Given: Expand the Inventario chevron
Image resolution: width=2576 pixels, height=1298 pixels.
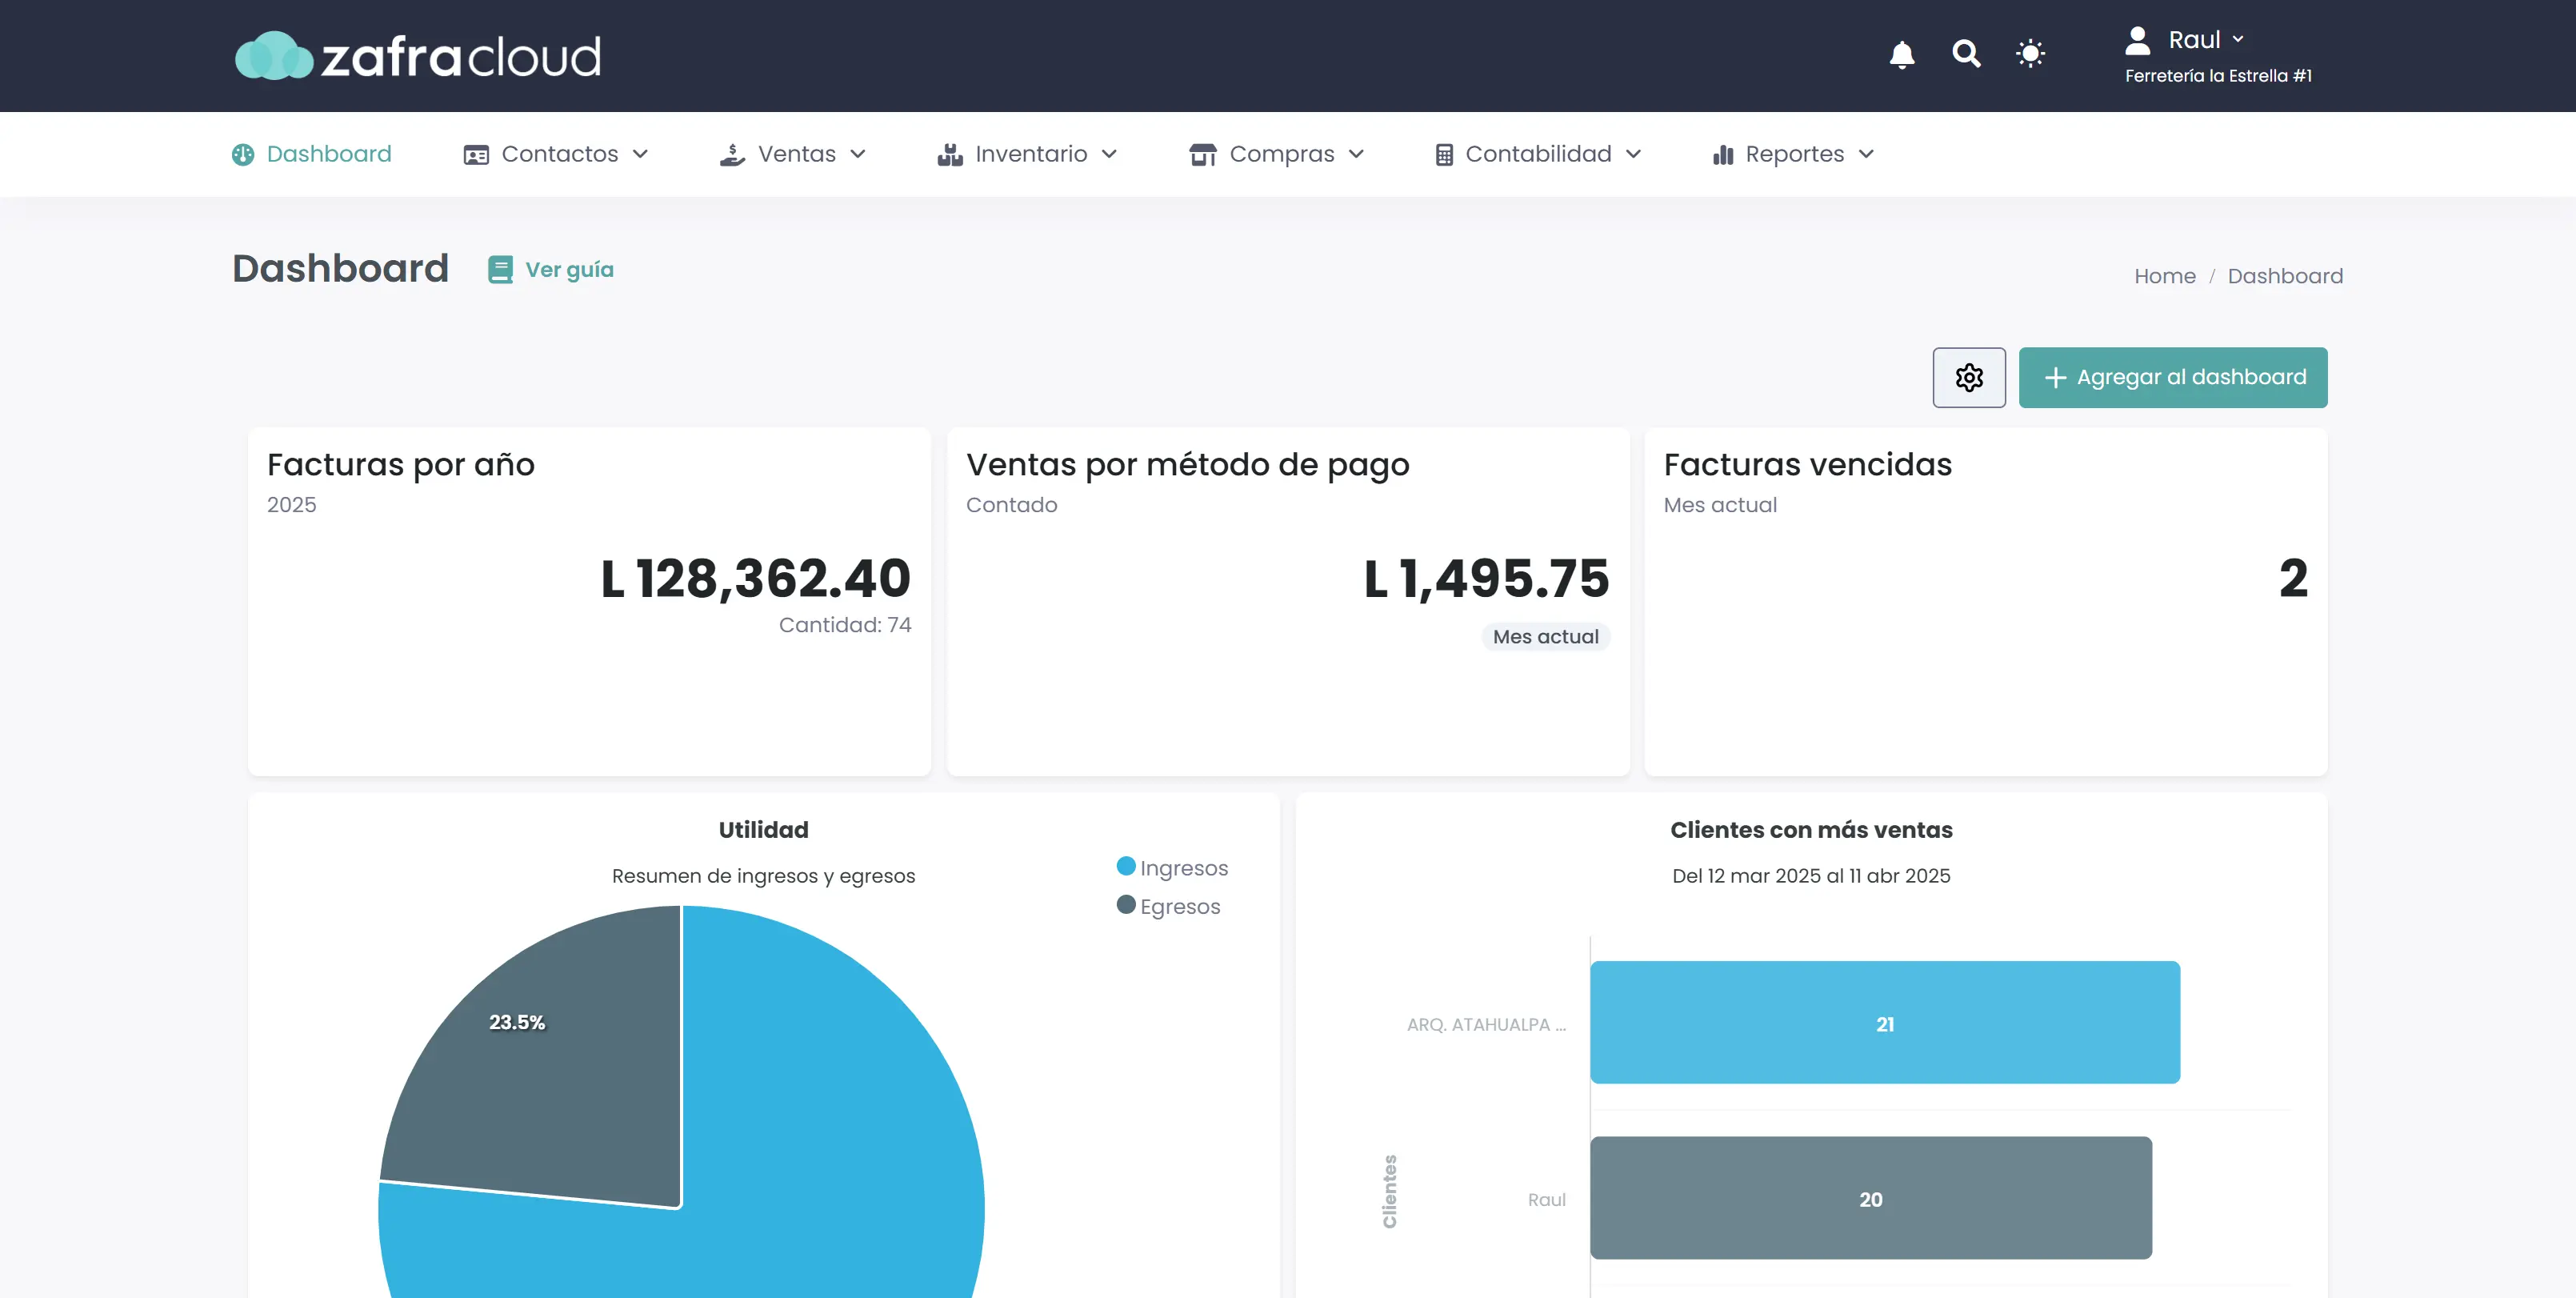Looking at the screenshot, I should pyautogui.click(x=1109, y=154).
